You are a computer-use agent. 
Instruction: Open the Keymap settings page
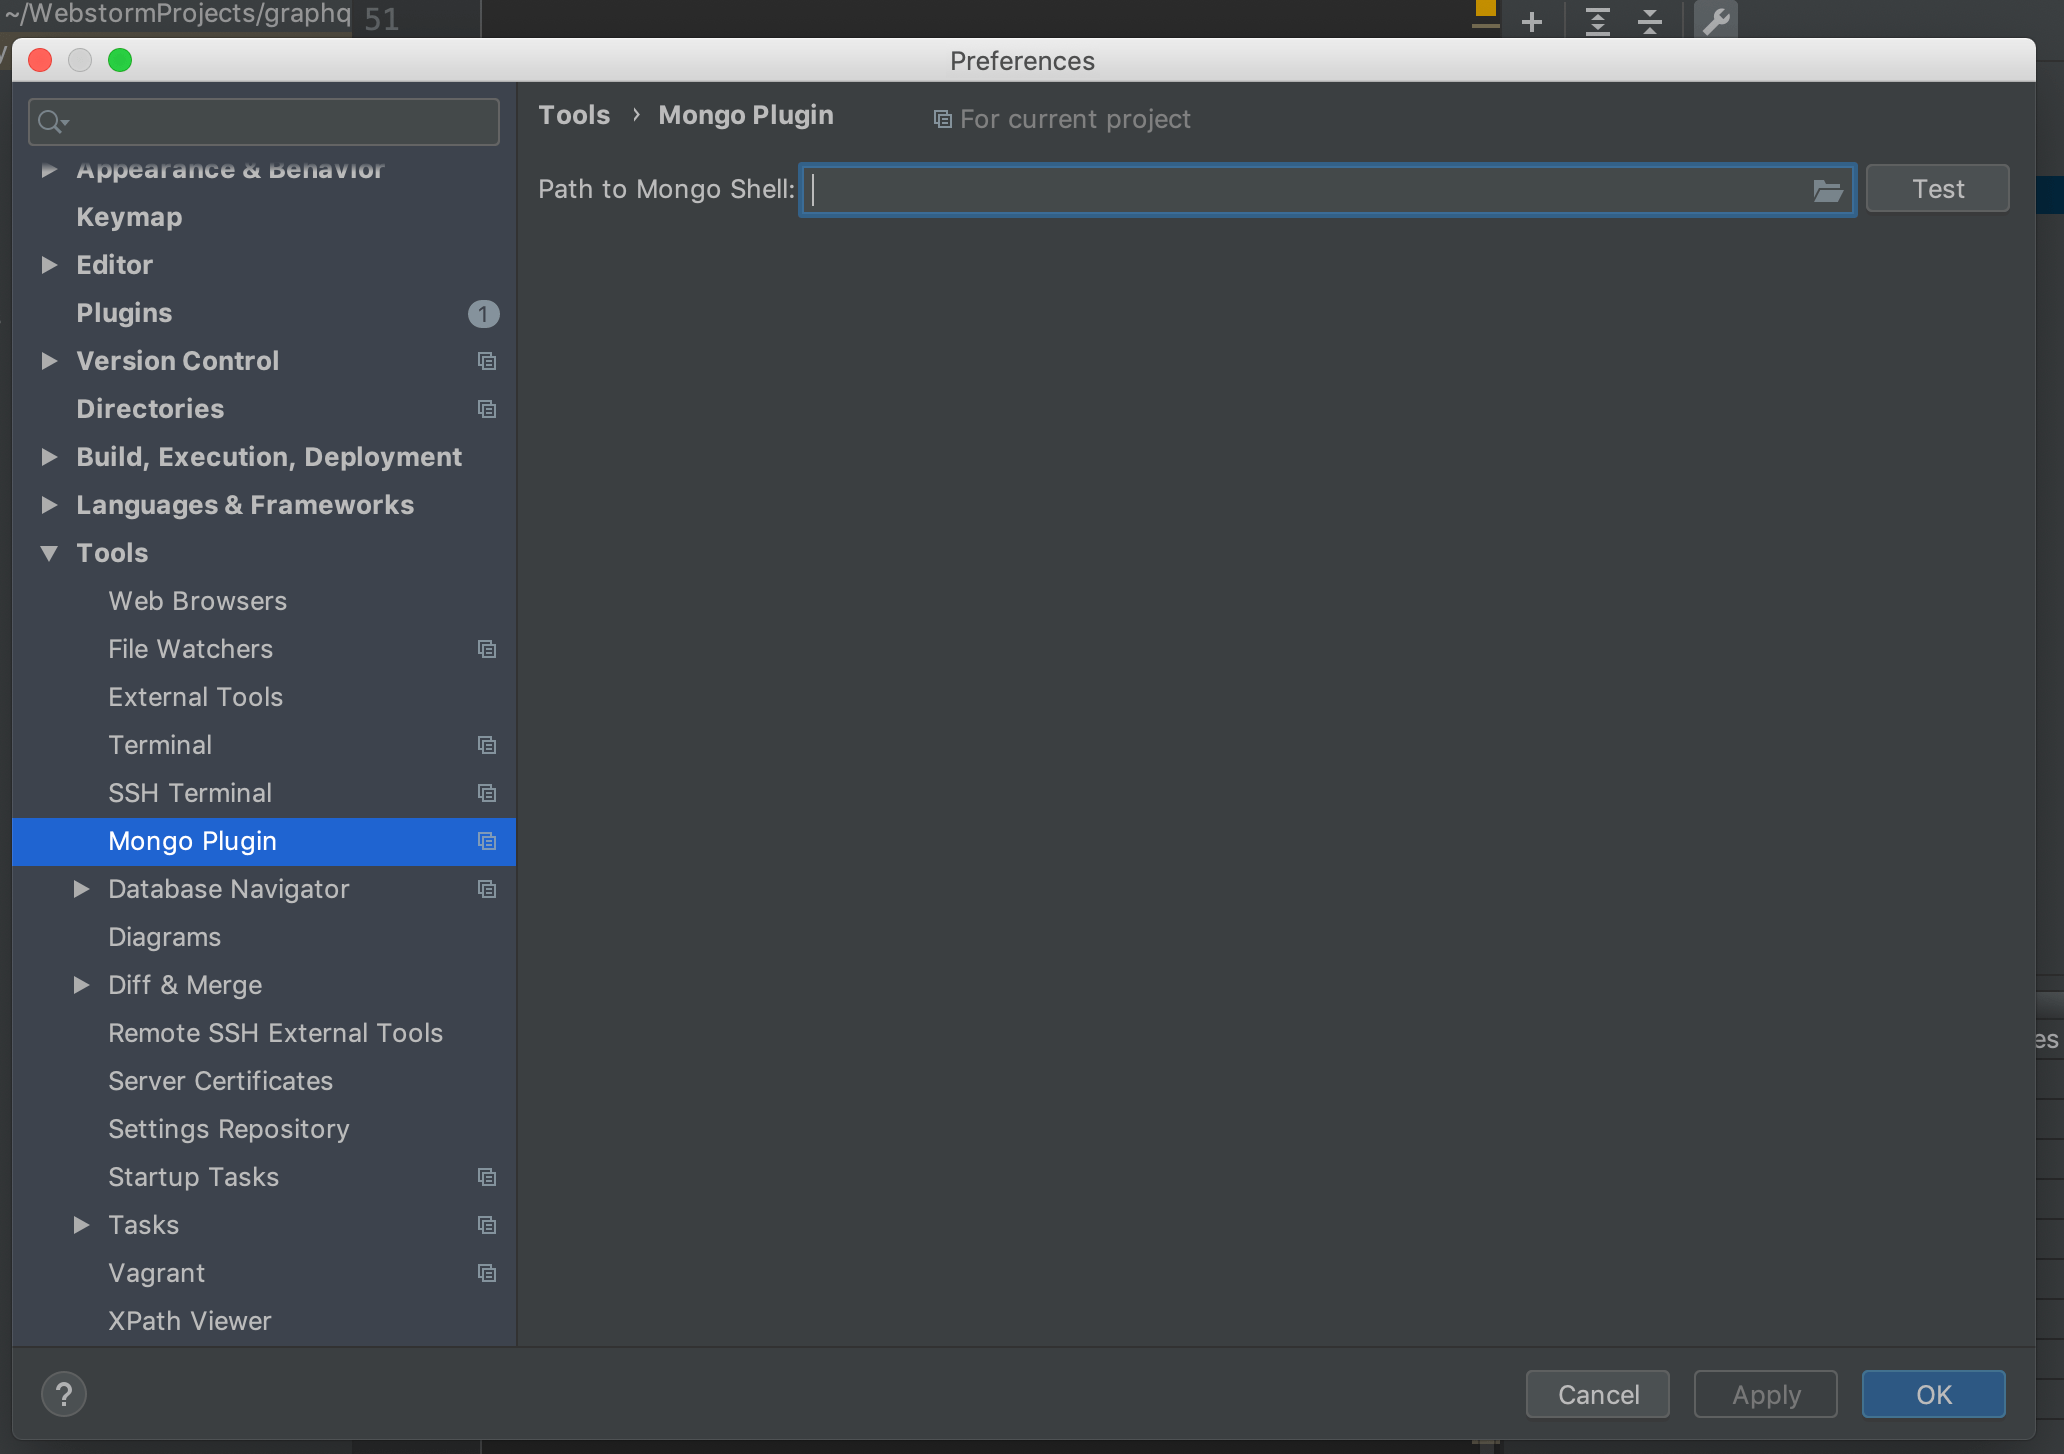coord(129,217)
